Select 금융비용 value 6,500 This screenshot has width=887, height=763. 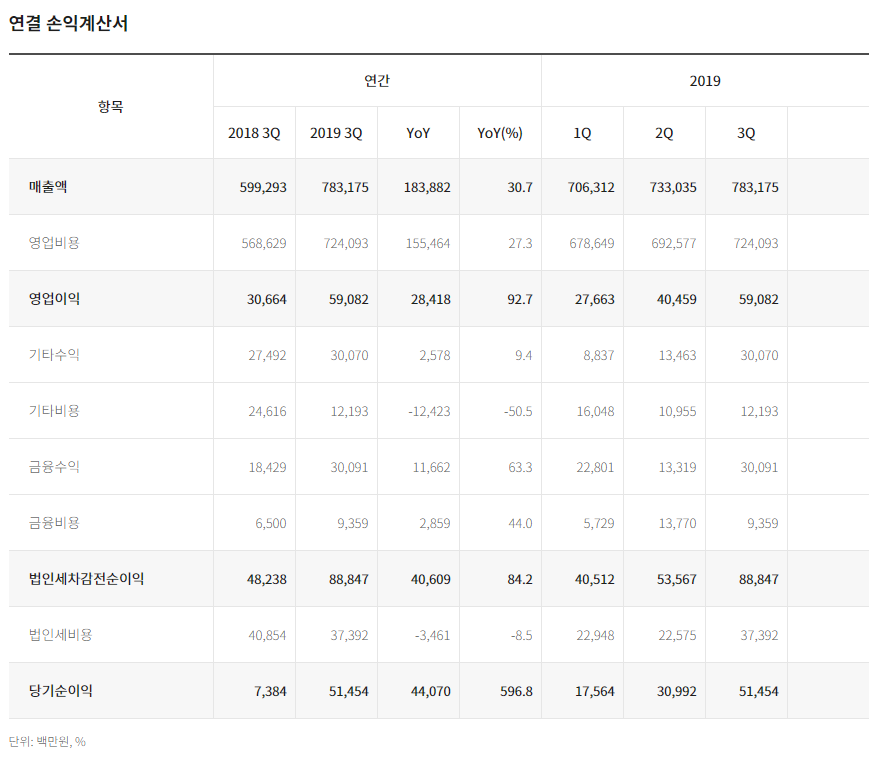[270, 523]
